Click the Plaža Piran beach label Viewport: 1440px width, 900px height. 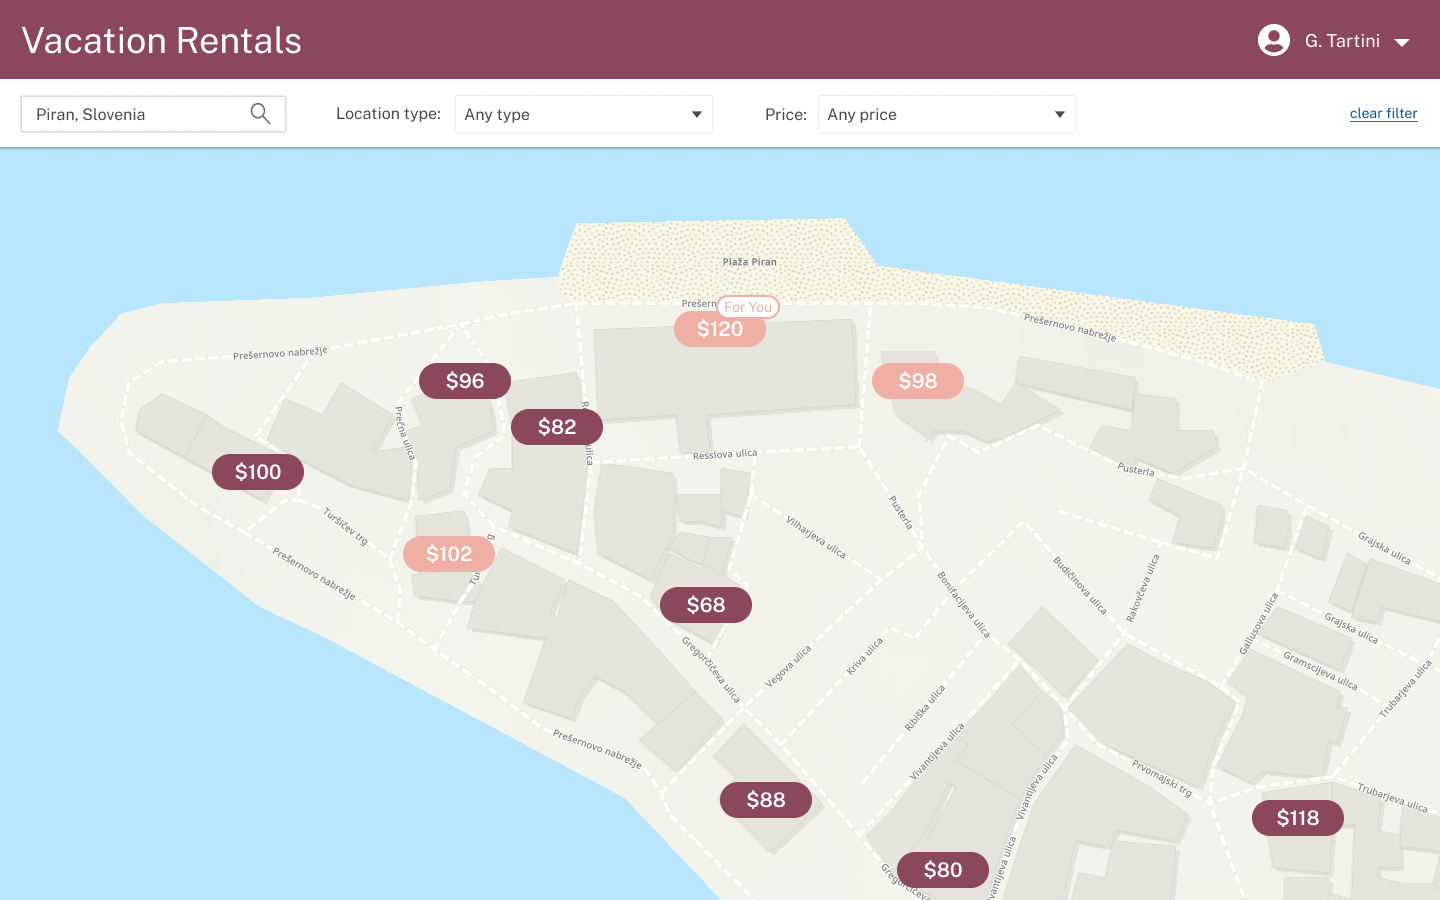(750, 262)
